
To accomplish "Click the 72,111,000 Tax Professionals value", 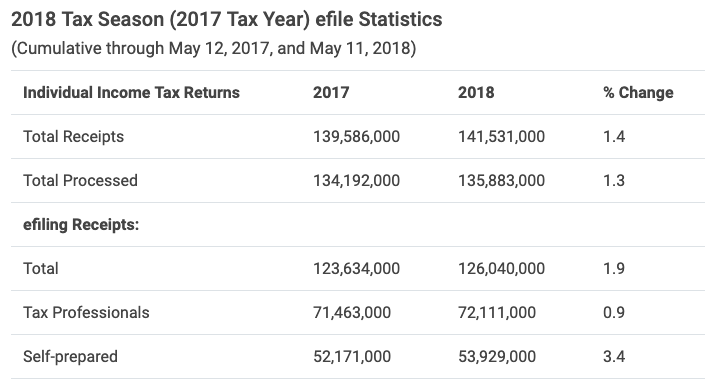I will (x=497, y=313).
